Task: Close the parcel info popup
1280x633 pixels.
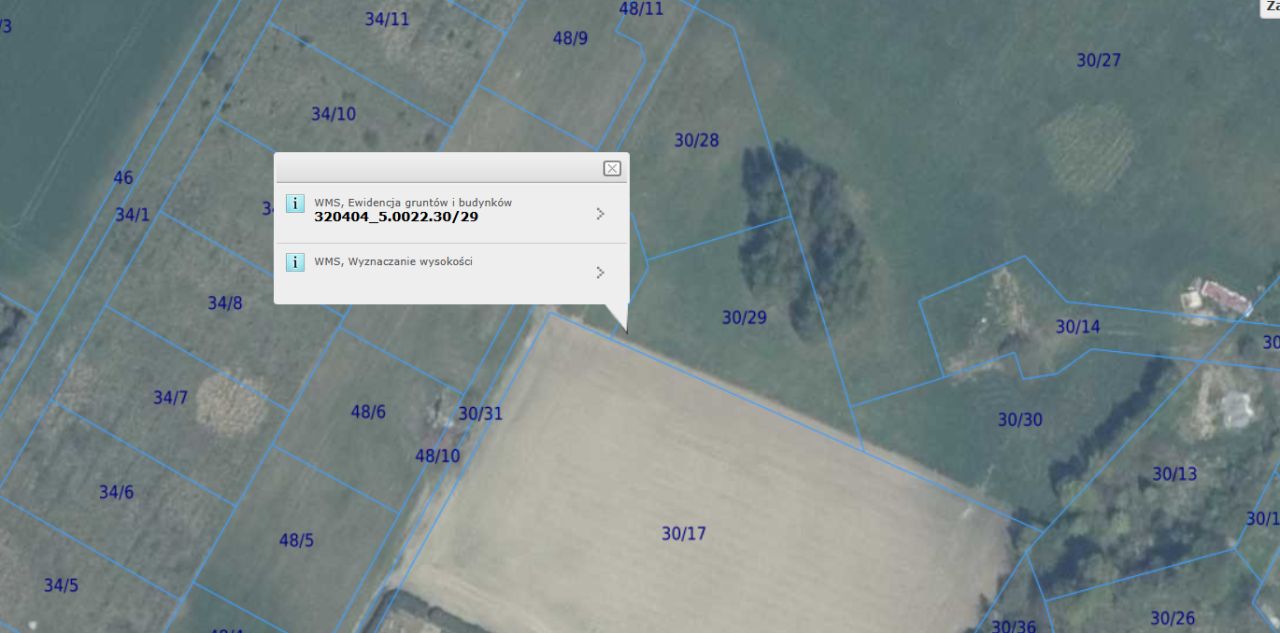Action: [x=612, y=169]
